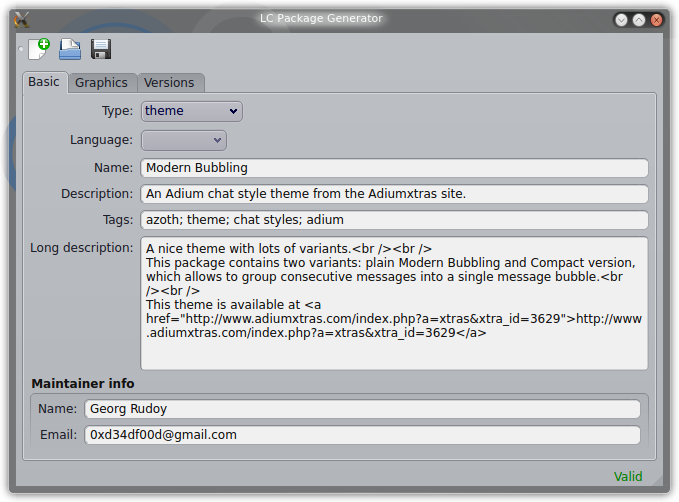Image resolution: width=679 pixels, height=502 pixels.
Task: Click the green Valid status label
Action: pyautogui.click(x=628, y=476)
